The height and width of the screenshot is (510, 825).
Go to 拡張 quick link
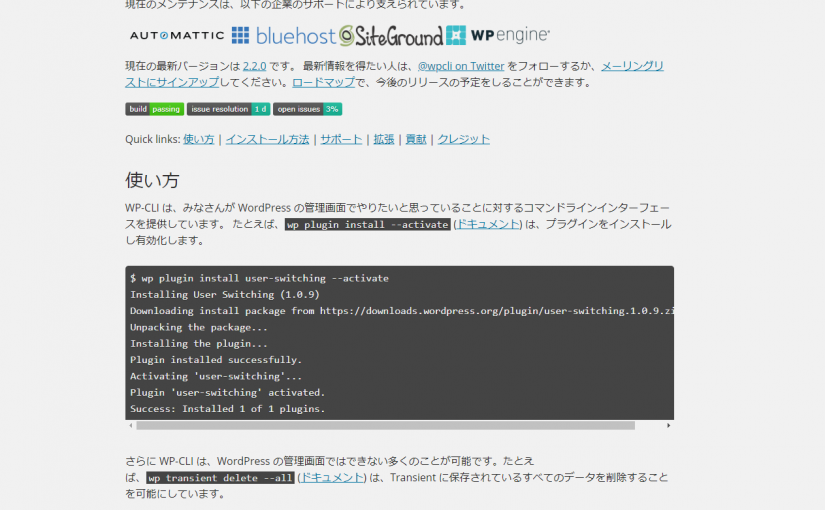point(384,139)
